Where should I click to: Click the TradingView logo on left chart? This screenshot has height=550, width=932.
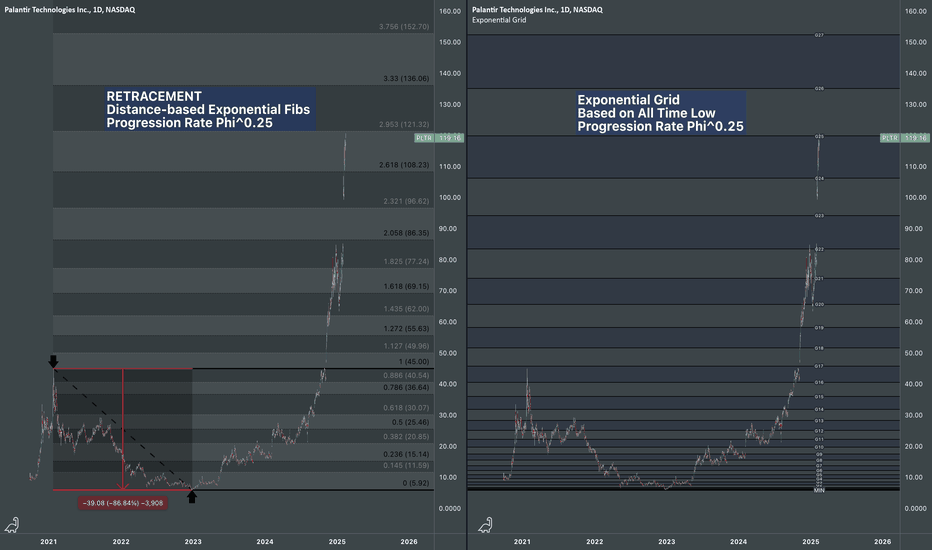[12, 525]
